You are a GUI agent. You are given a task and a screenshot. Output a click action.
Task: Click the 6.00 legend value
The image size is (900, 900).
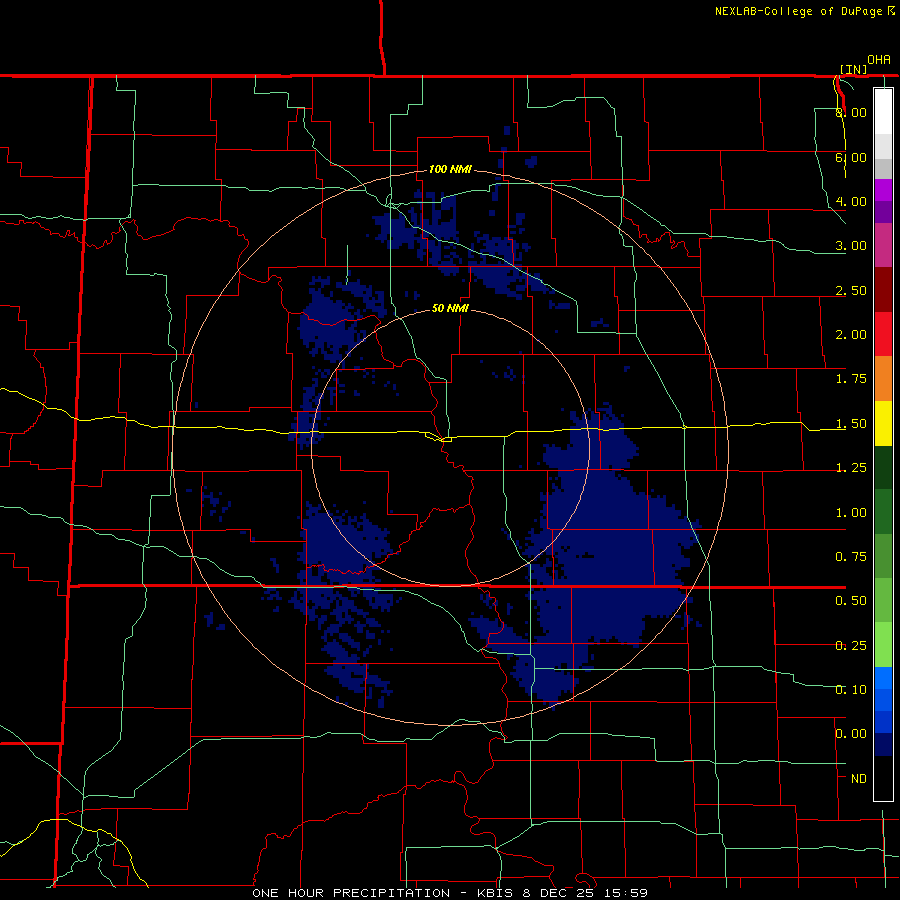(x=851, y=157)
